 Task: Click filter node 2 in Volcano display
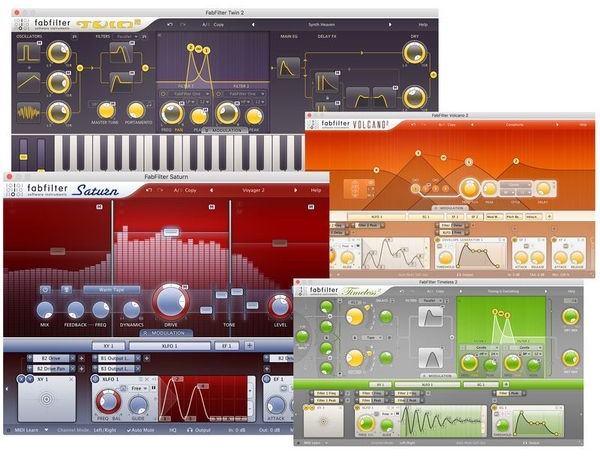(x=516, y=161)
